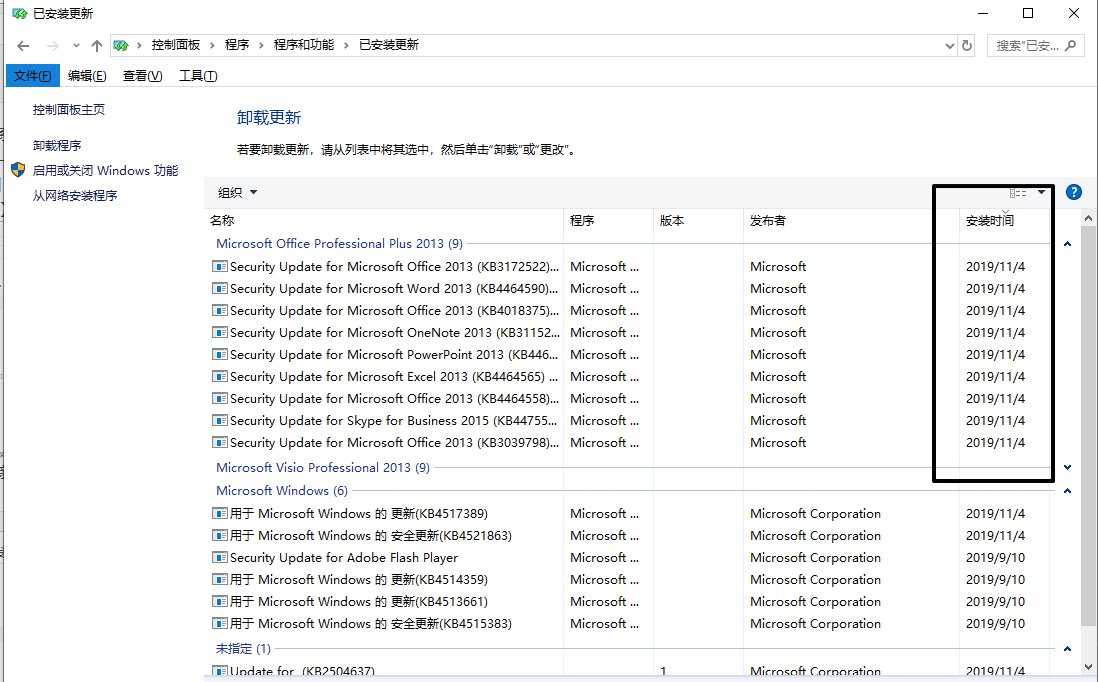This screenshot has width=1098, height=682.
Task: Open the 工具(T) menu
Action: [x=198, y=76]
